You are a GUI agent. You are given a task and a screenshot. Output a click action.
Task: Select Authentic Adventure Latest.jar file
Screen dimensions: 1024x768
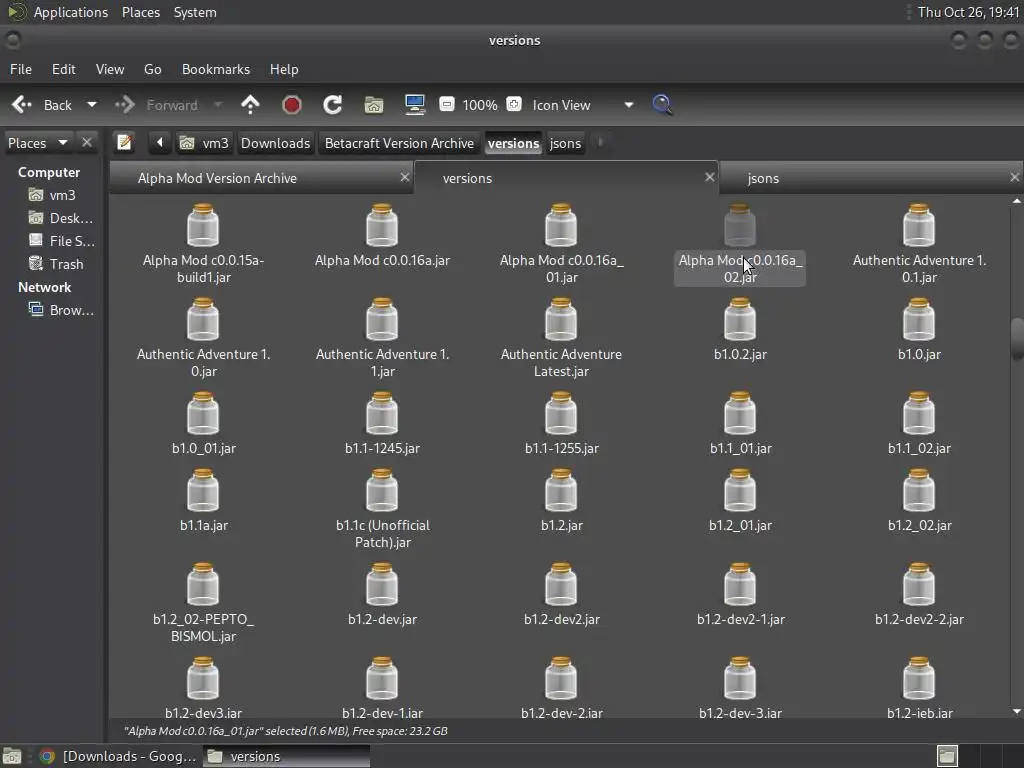(561, 338)
